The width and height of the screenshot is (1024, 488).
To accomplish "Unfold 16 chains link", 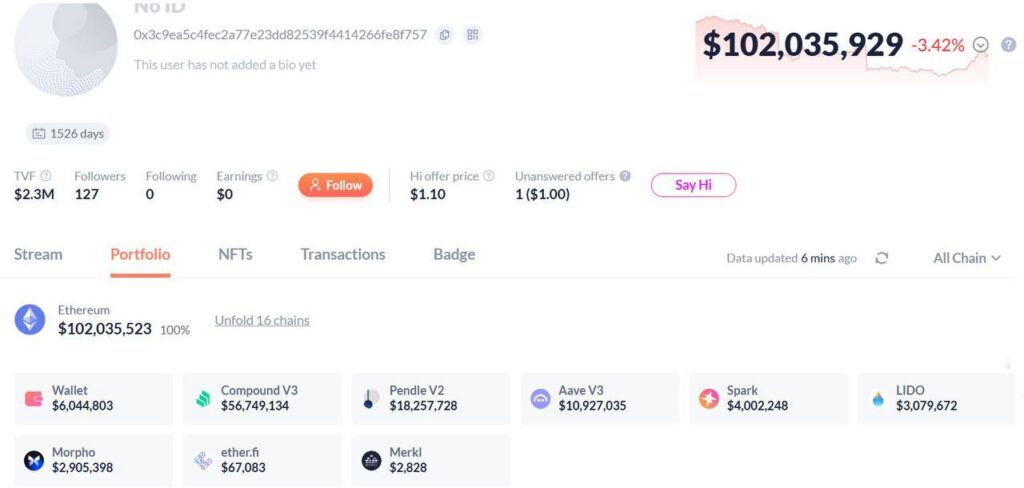I will [x=262, y=321].
